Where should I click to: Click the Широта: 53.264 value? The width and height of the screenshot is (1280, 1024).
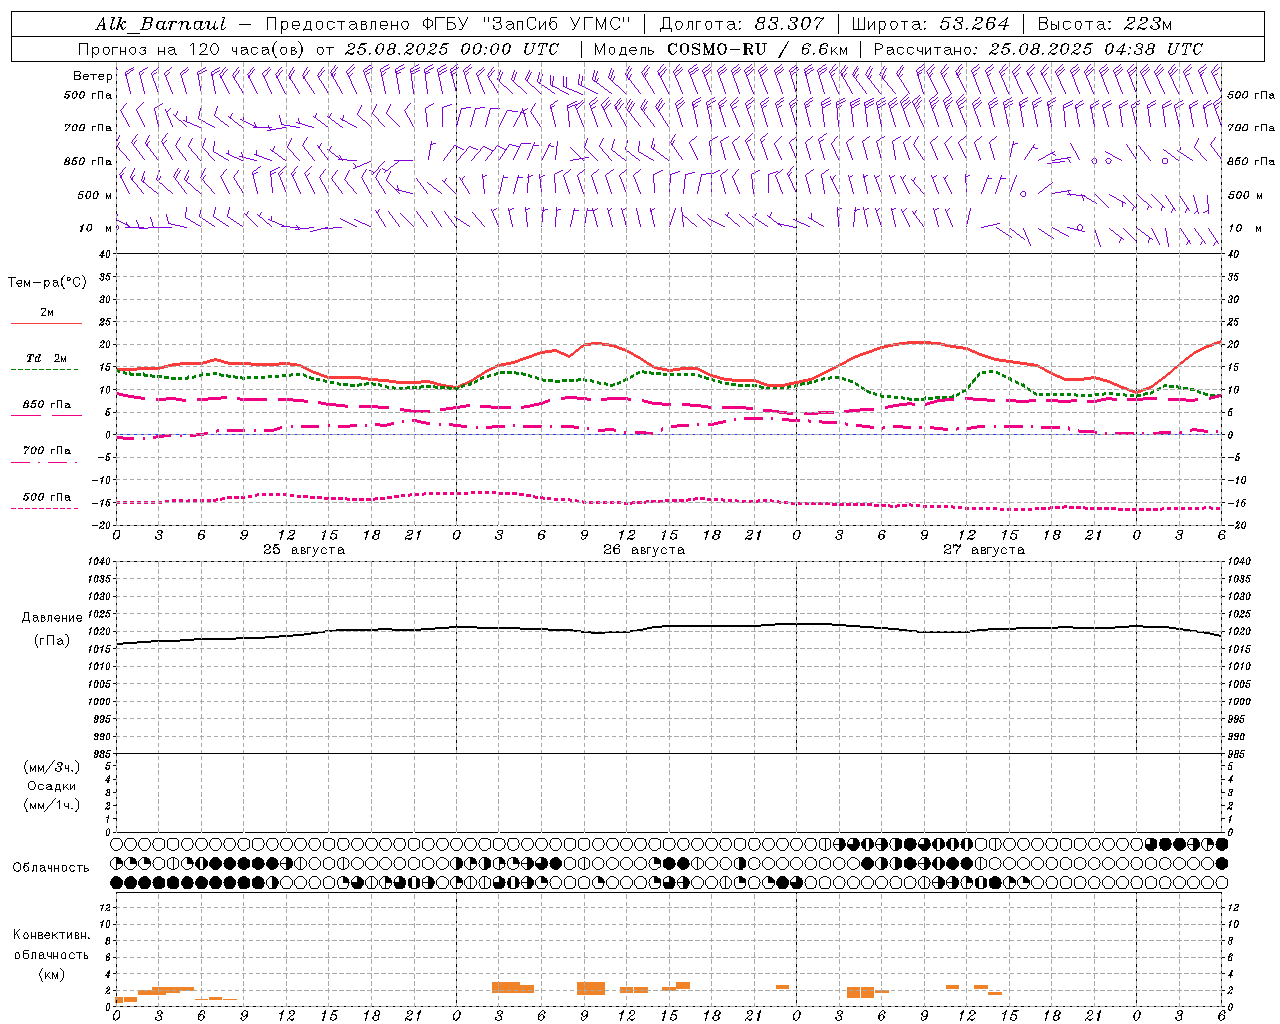point(930,24)
